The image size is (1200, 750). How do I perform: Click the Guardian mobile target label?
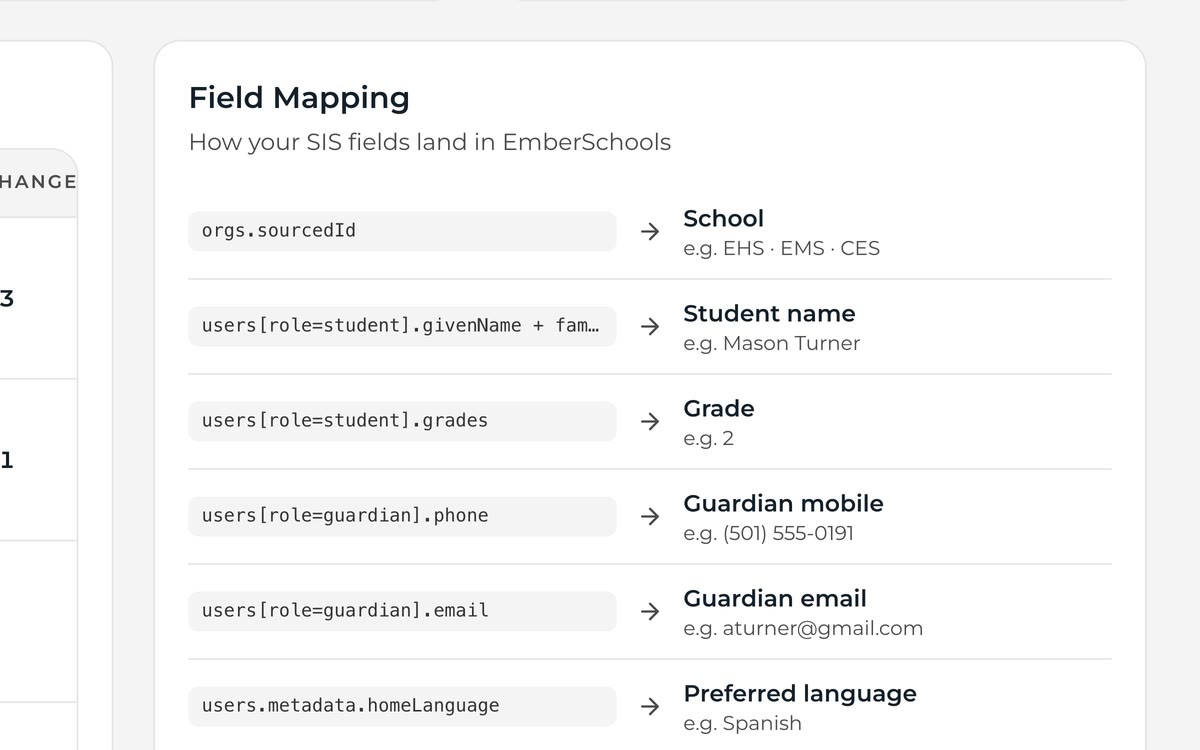tap(783, 503)
